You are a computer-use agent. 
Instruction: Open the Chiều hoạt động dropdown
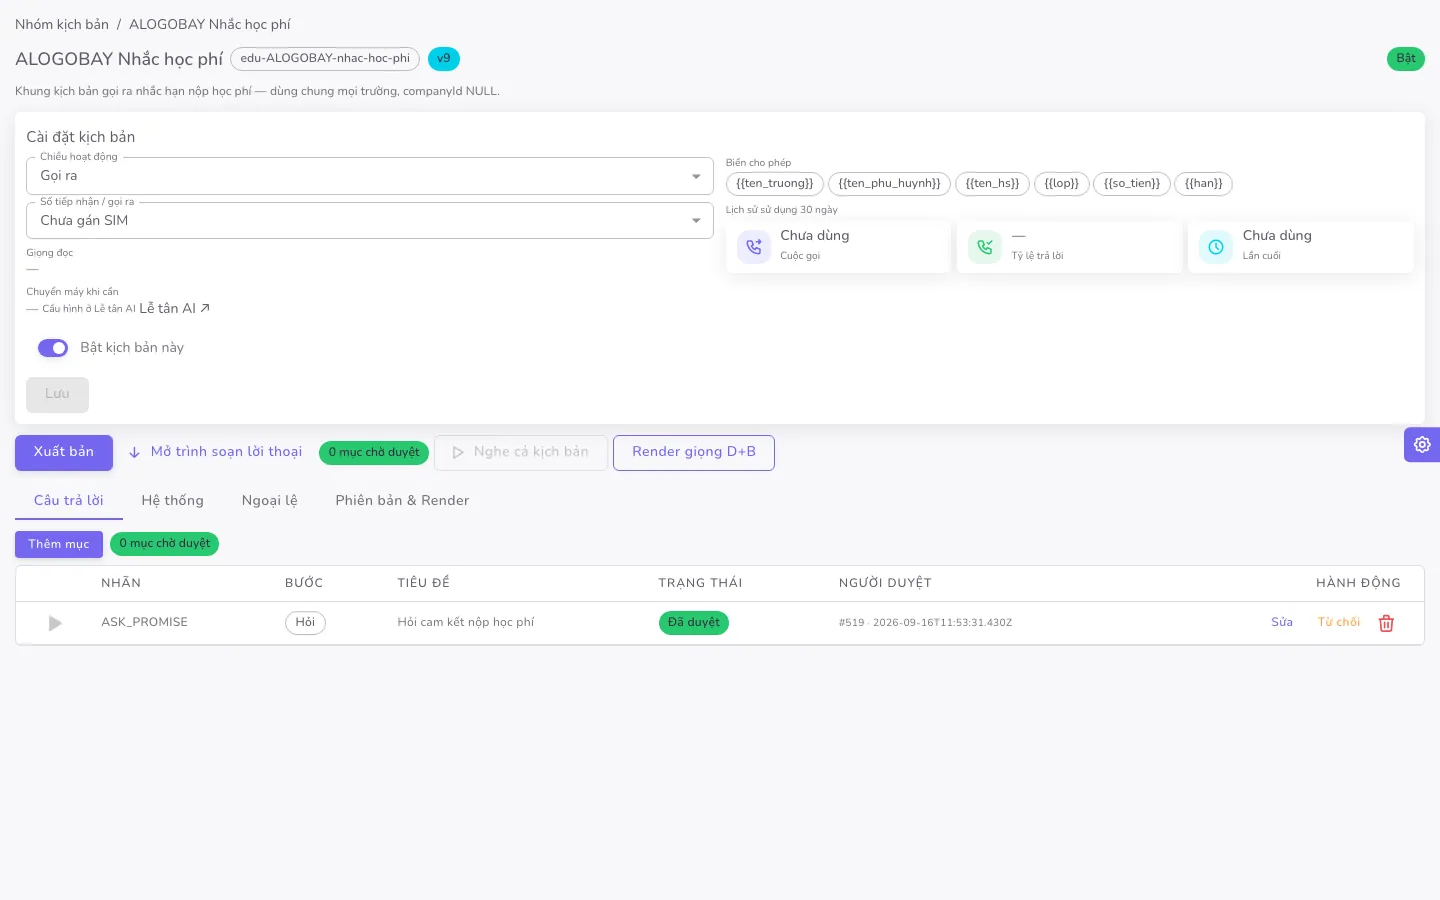click(x=369, y=176)
